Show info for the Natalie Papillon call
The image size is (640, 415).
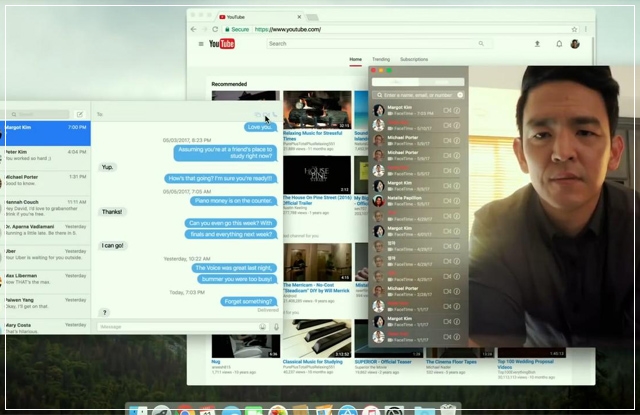457,201
